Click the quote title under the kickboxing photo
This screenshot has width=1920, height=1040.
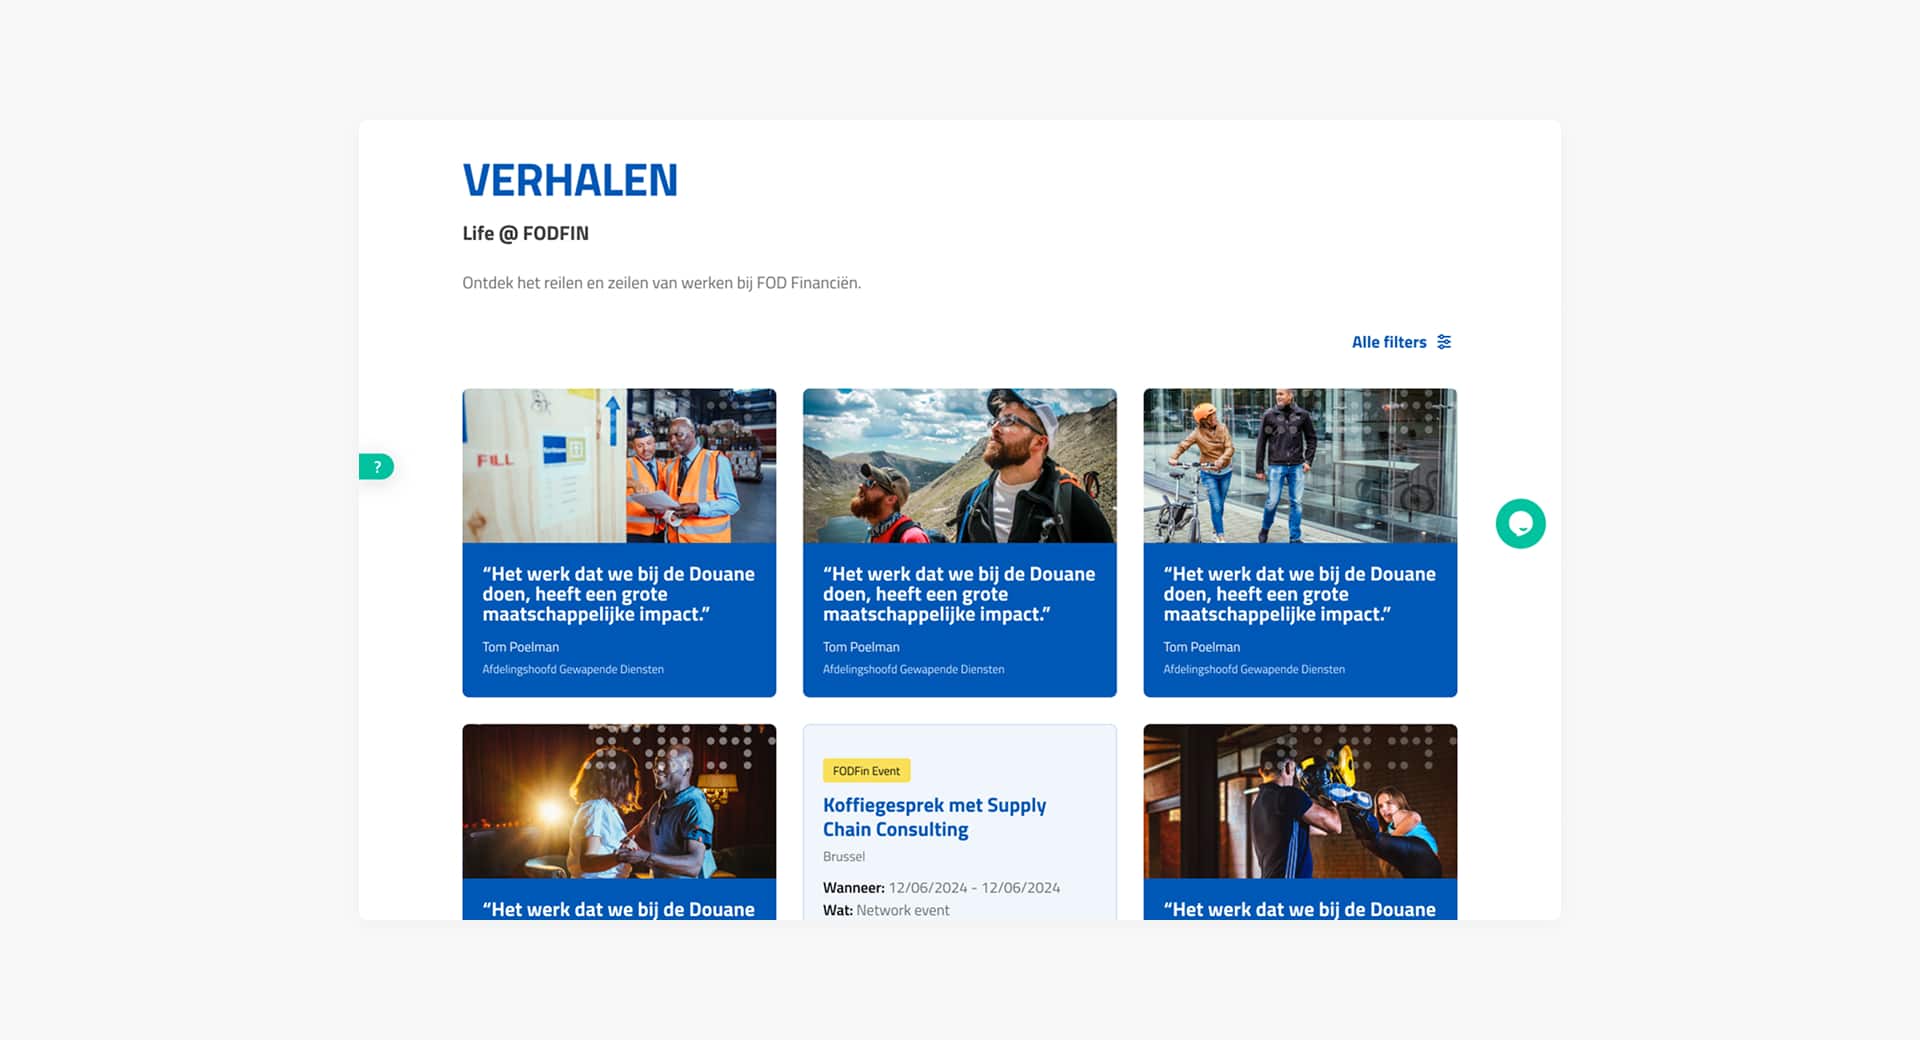coord(1299,909)
